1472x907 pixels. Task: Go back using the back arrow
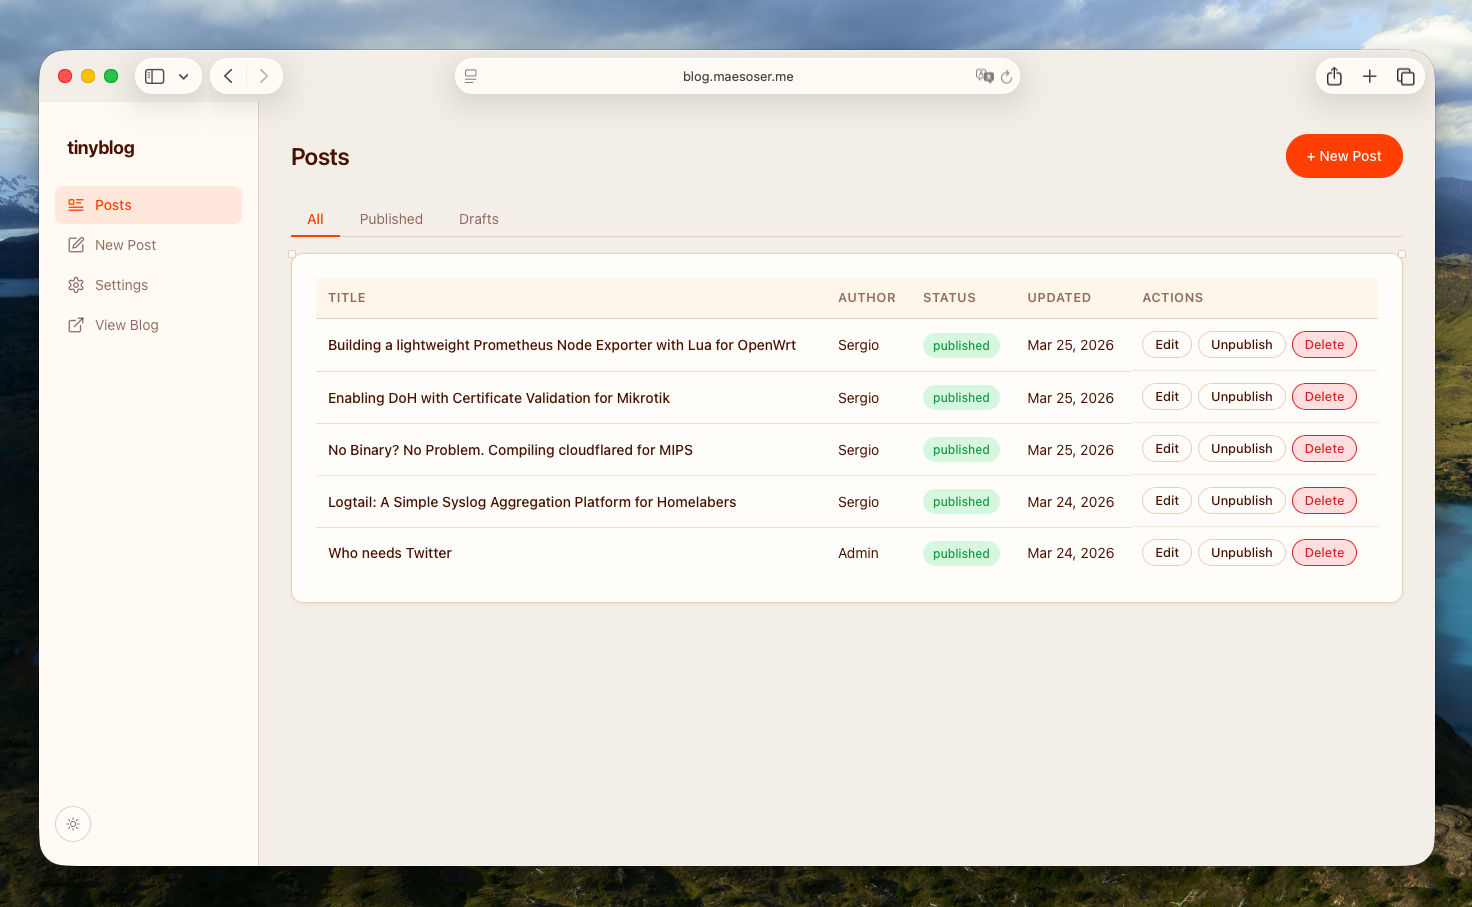click(229, 76)
